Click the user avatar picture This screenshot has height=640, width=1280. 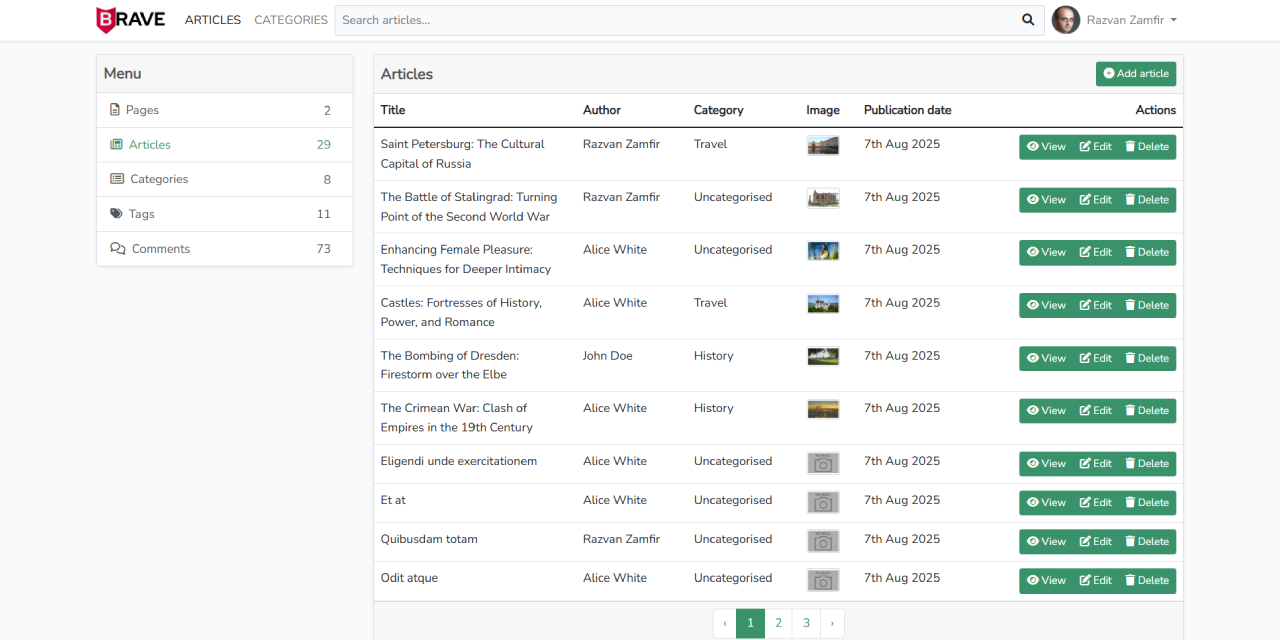tap(1066, 20)
